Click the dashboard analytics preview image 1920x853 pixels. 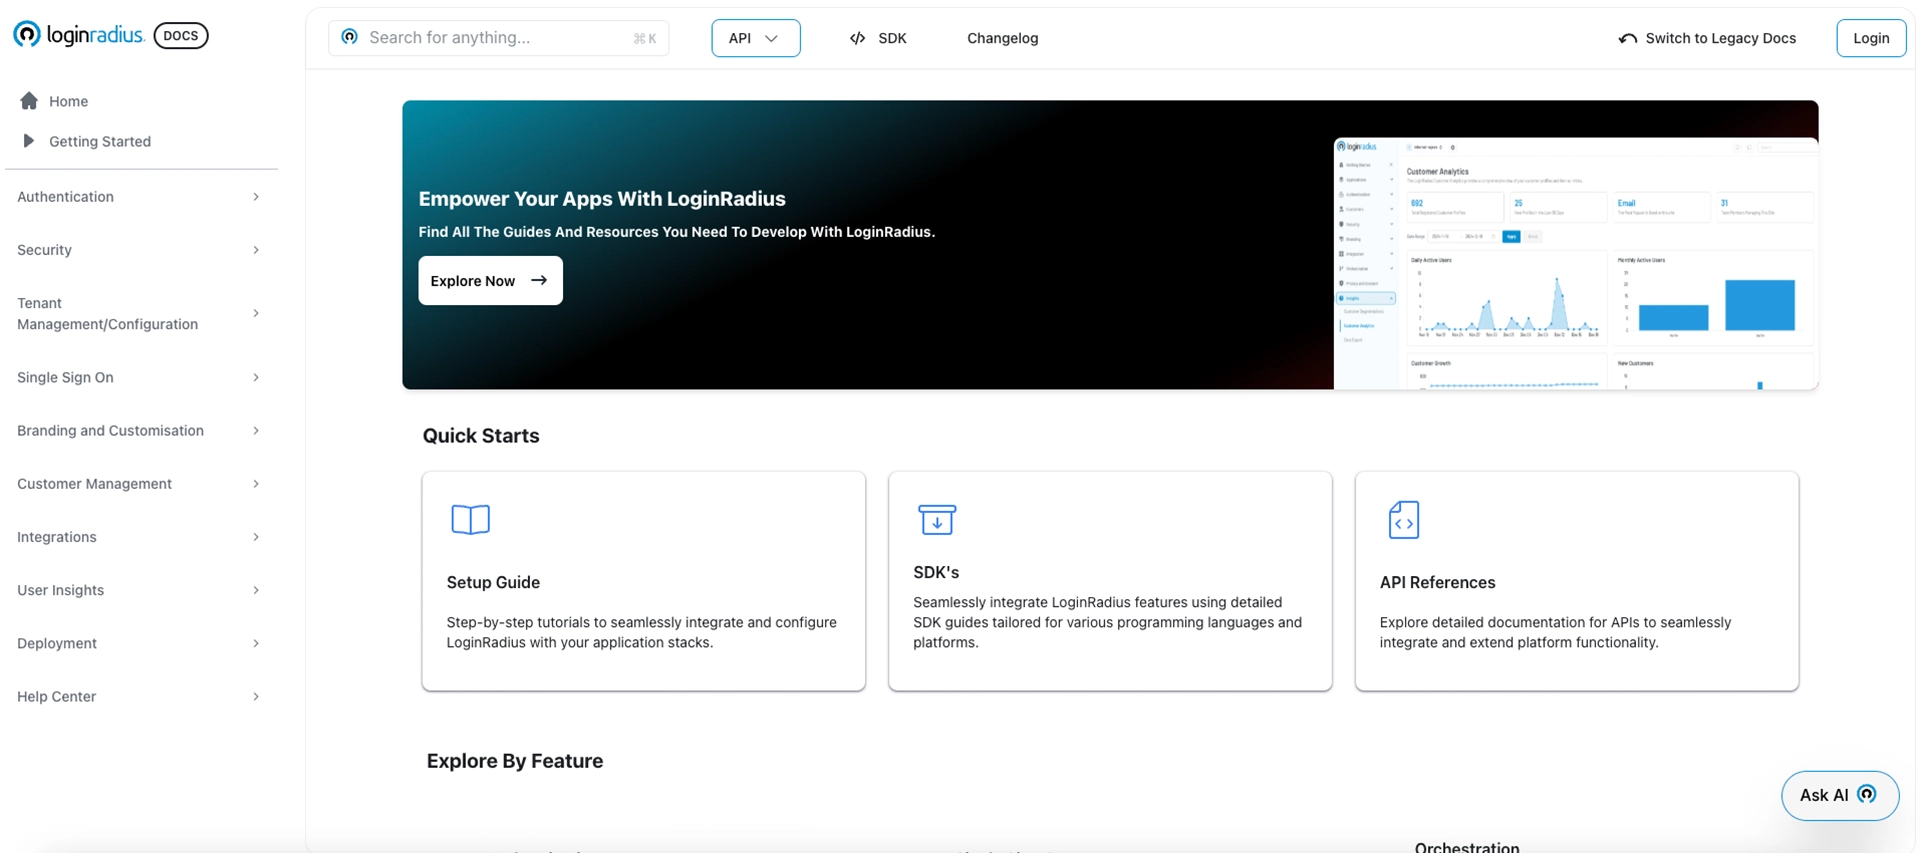1576,263
